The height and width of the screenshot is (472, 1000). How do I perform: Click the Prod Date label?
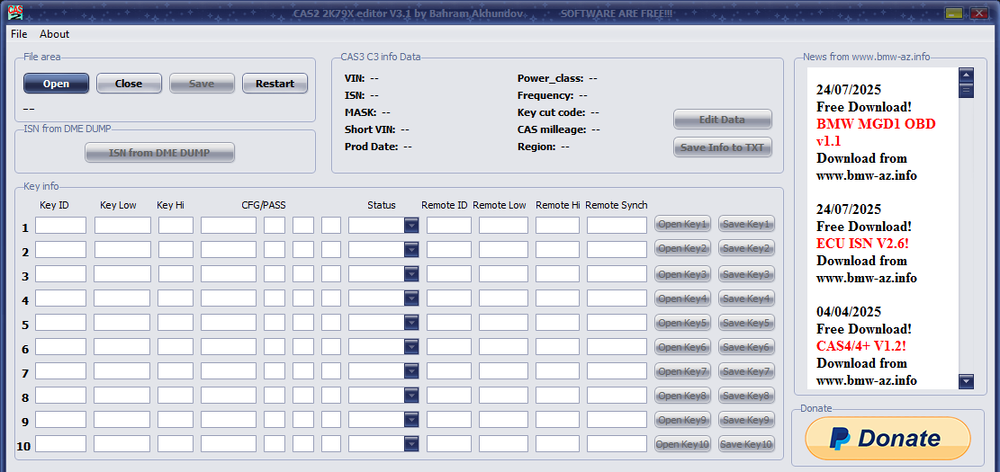pyautogui.click(x=371, y=147)
